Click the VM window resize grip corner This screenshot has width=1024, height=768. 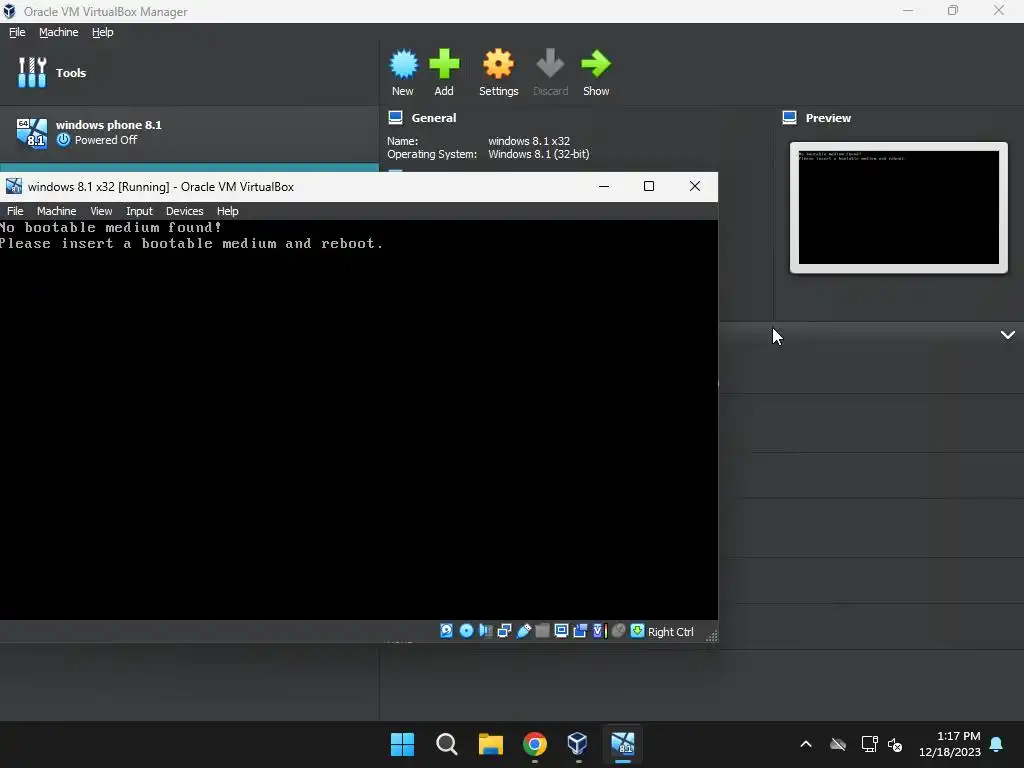click(712, 636)
